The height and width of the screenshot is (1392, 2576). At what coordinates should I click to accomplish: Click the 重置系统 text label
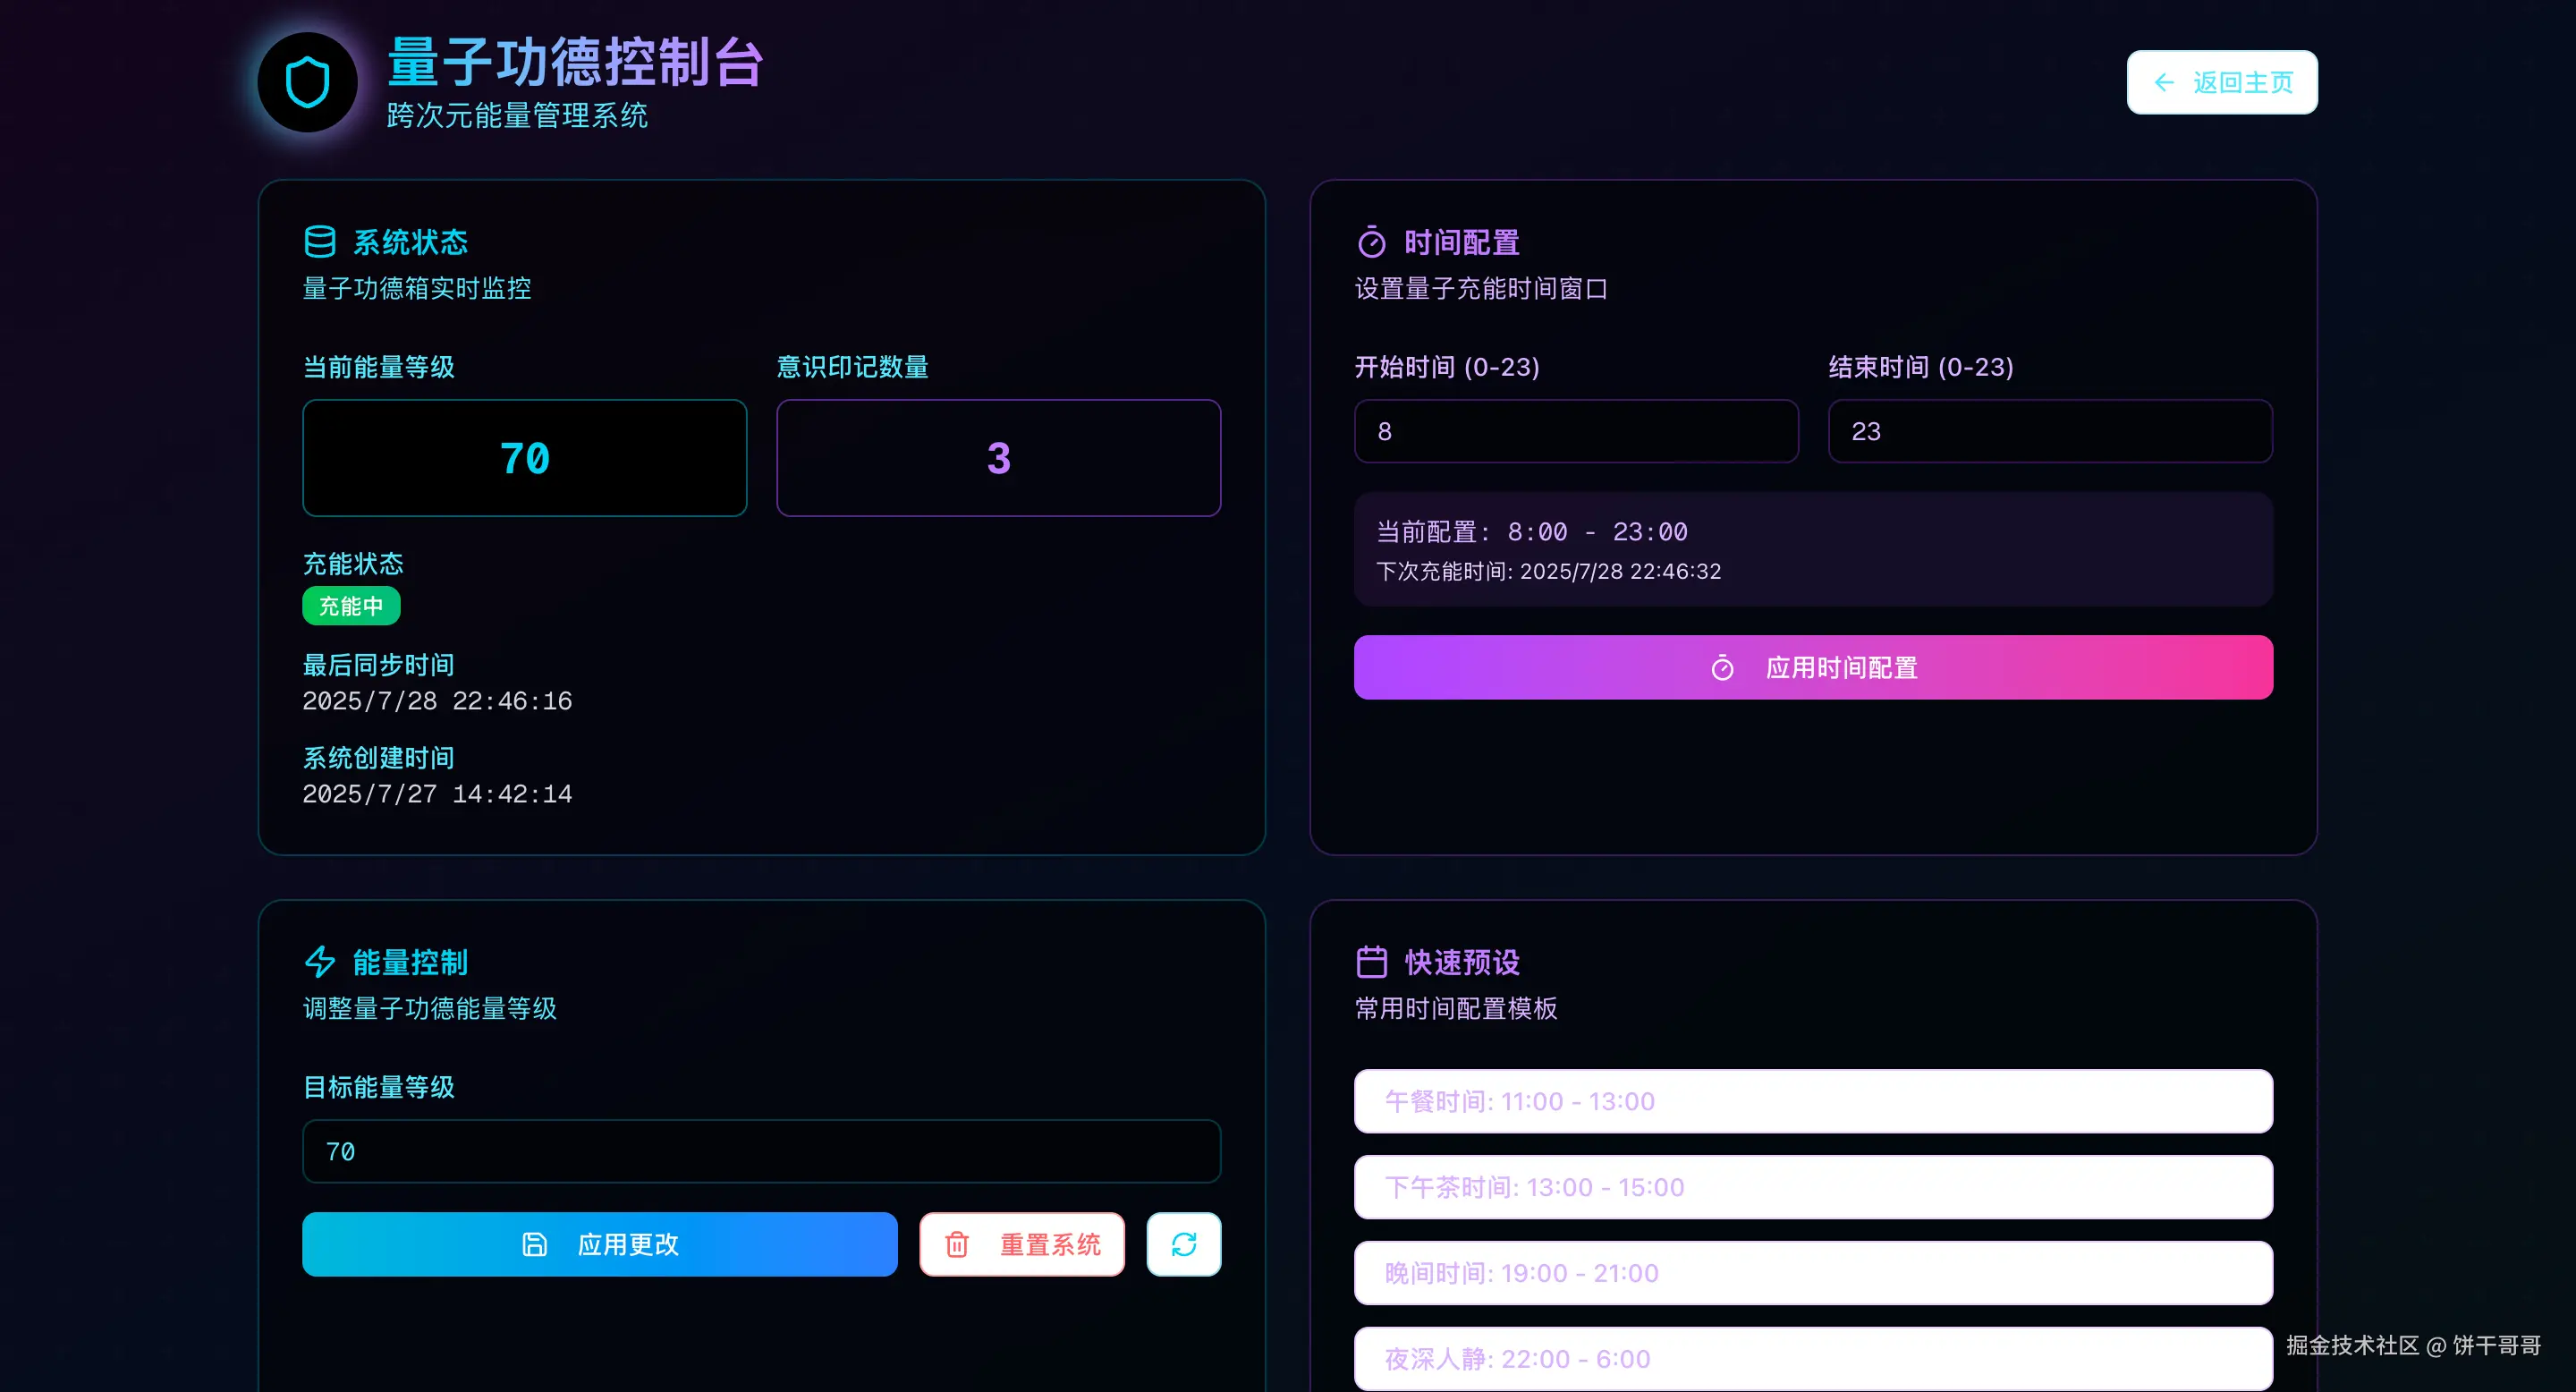coord(1050,1244)
